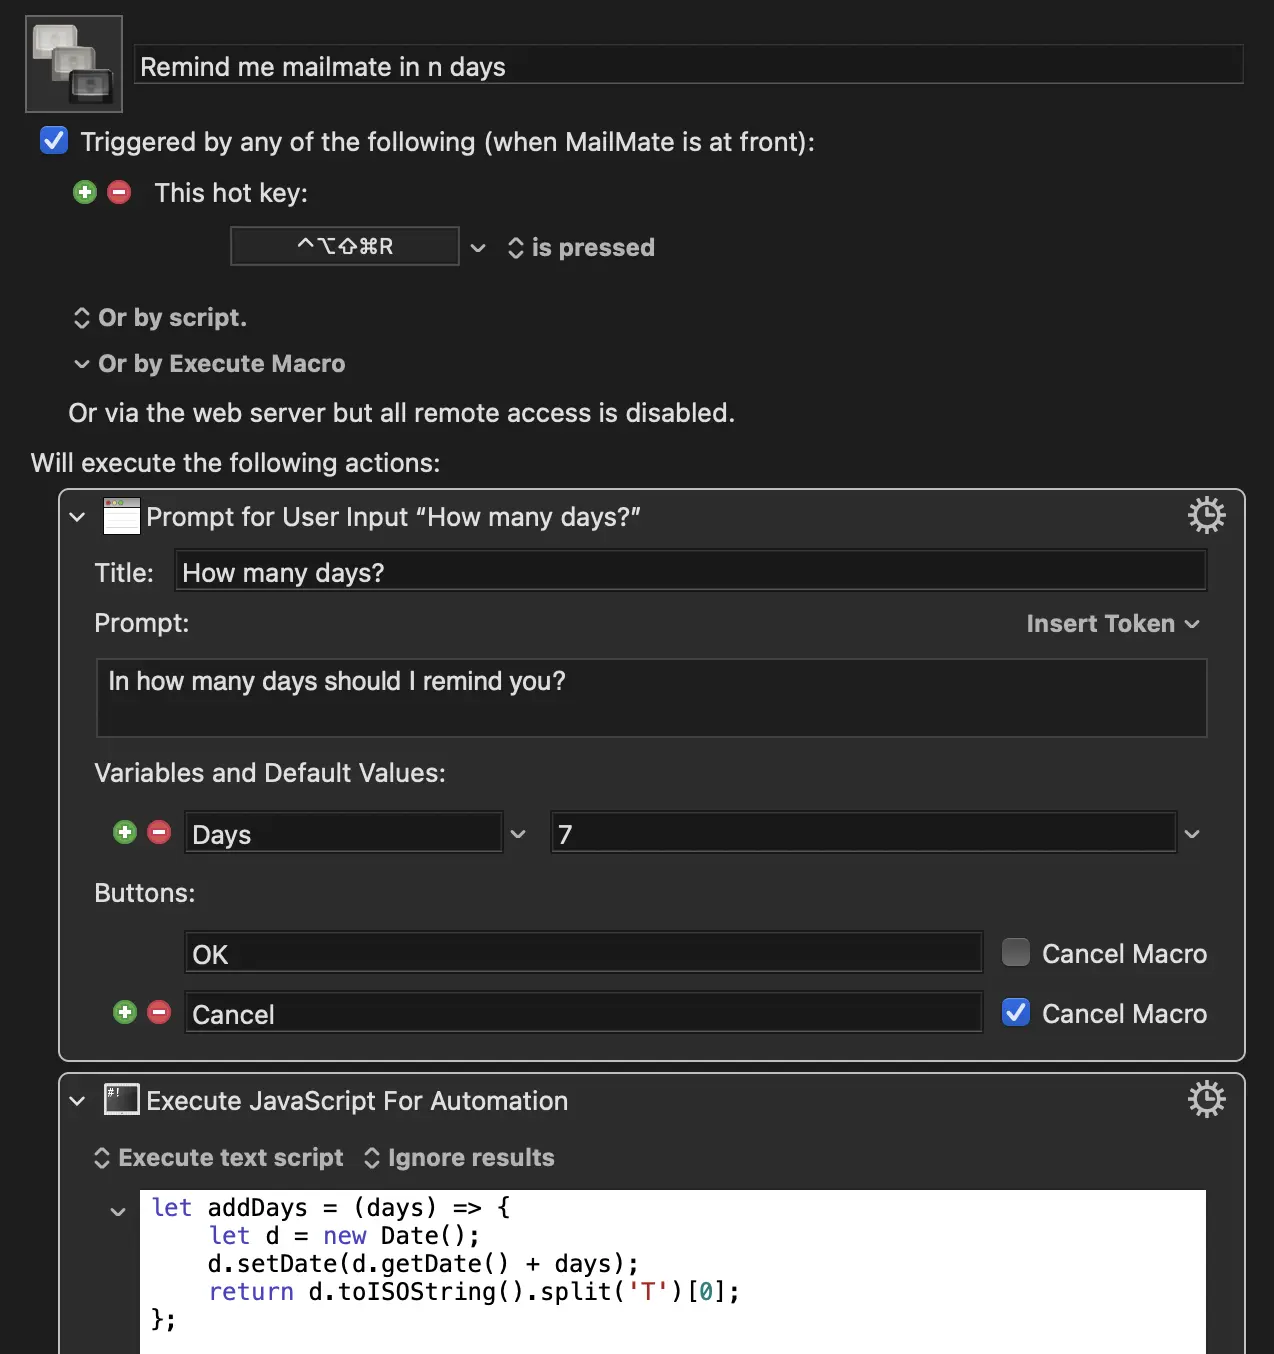Remove the hot key trigger with red minus

[119, 192]
